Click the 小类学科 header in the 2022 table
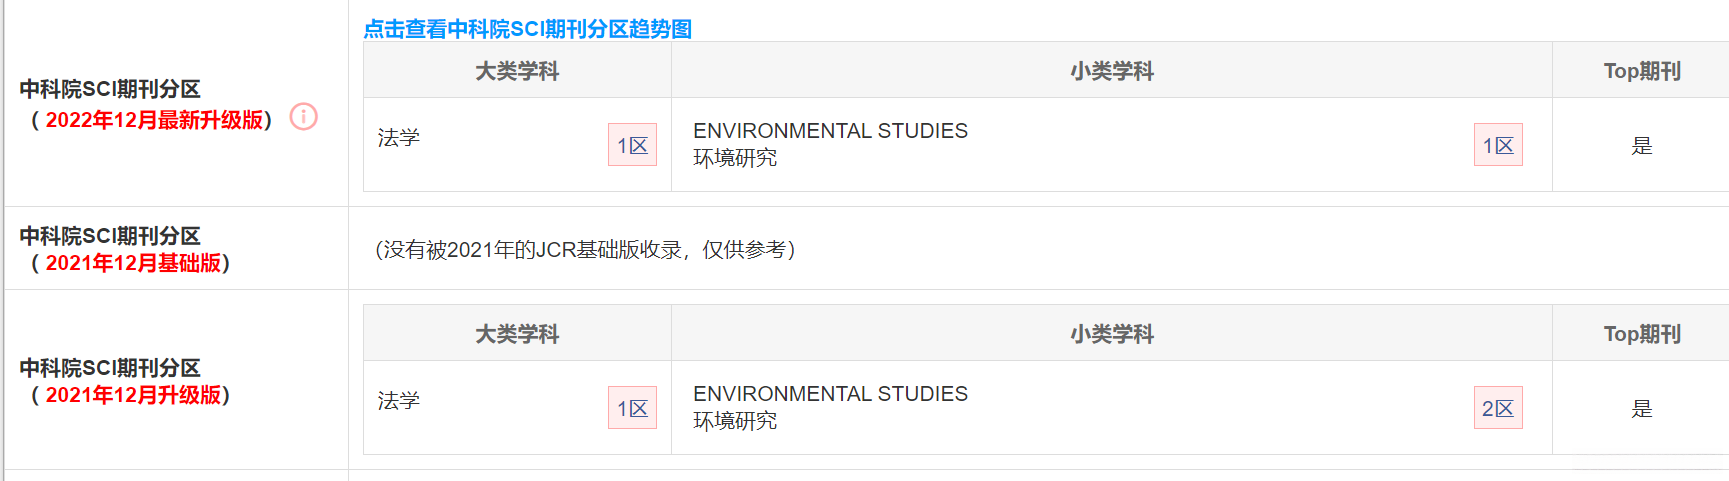 1111,71
